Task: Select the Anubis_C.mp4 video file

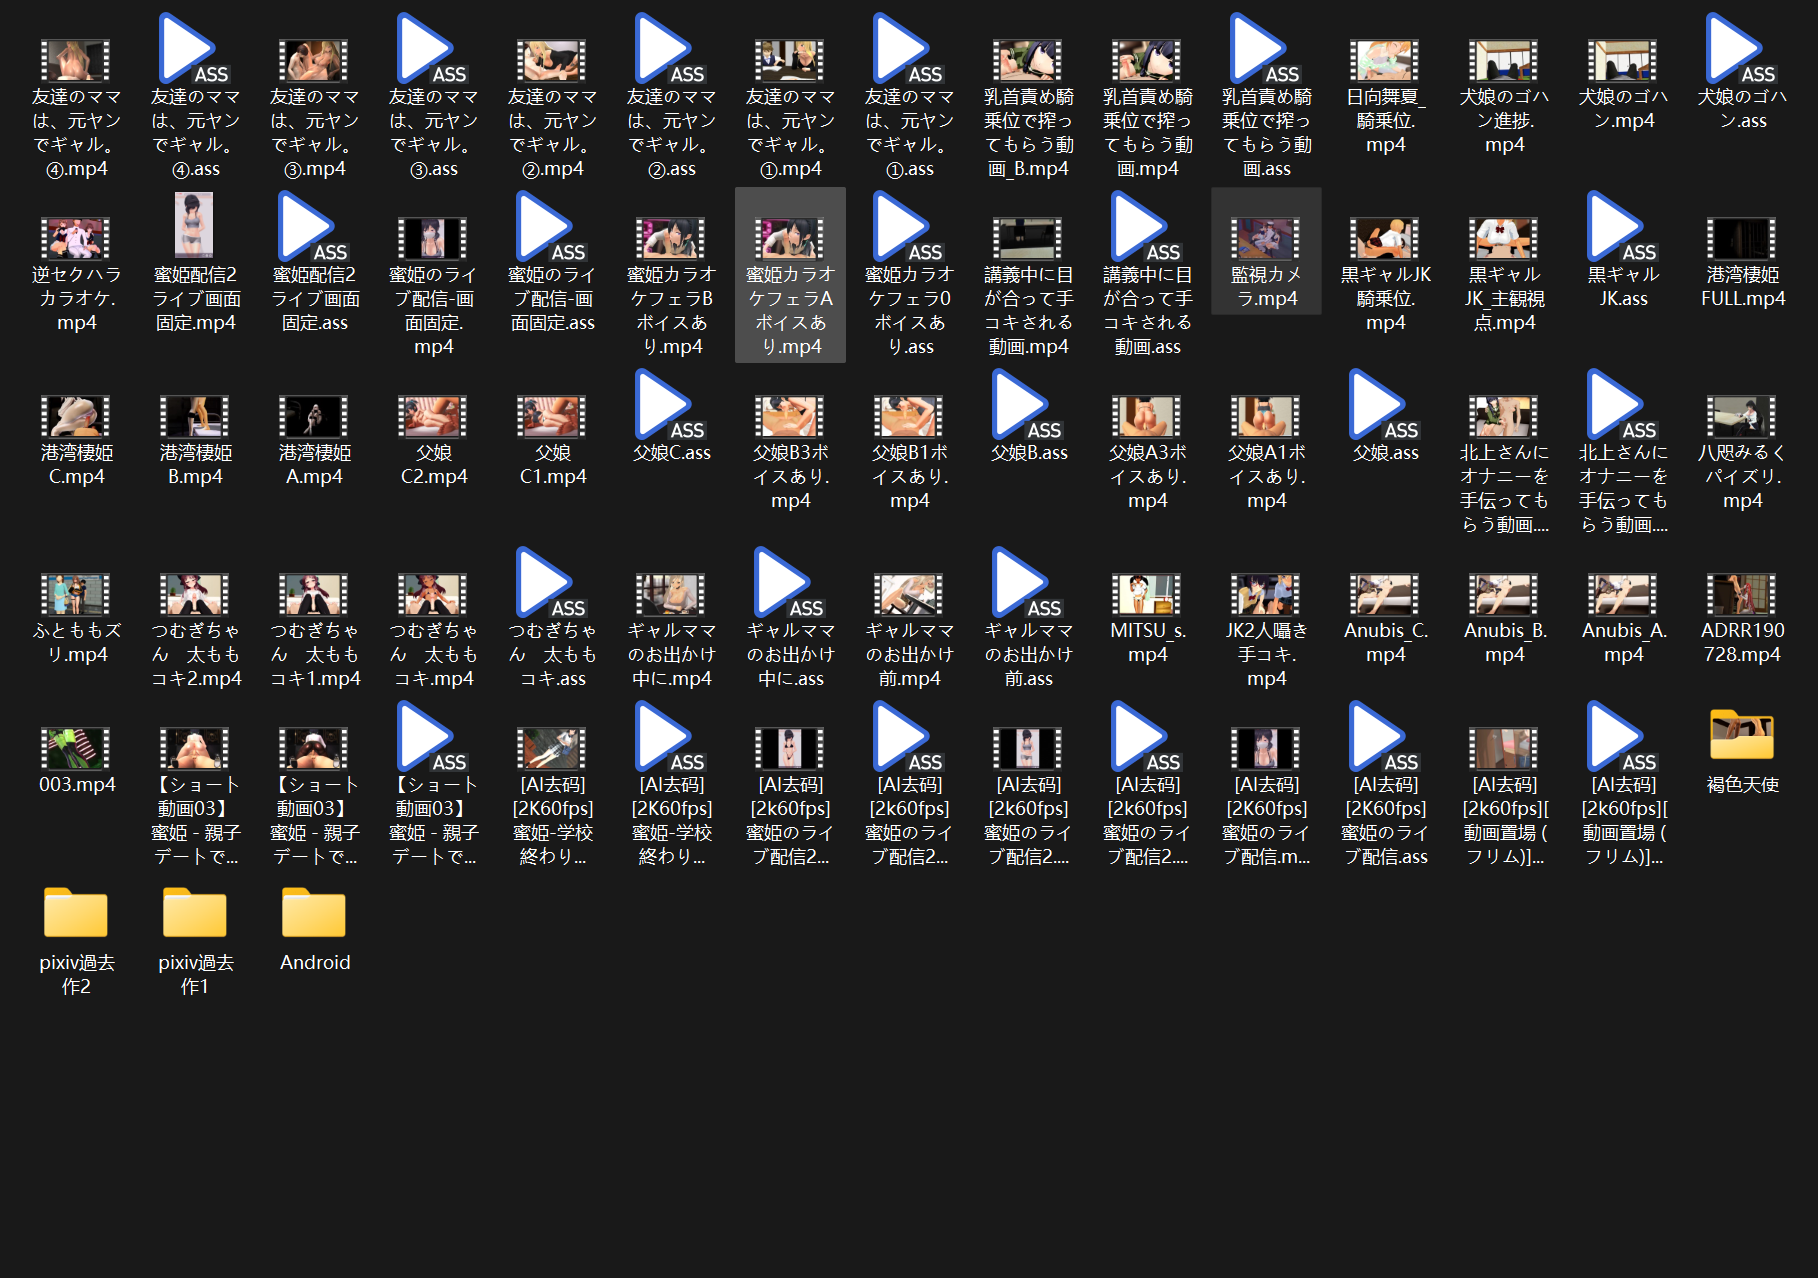Action: (x=1385, y=618)
